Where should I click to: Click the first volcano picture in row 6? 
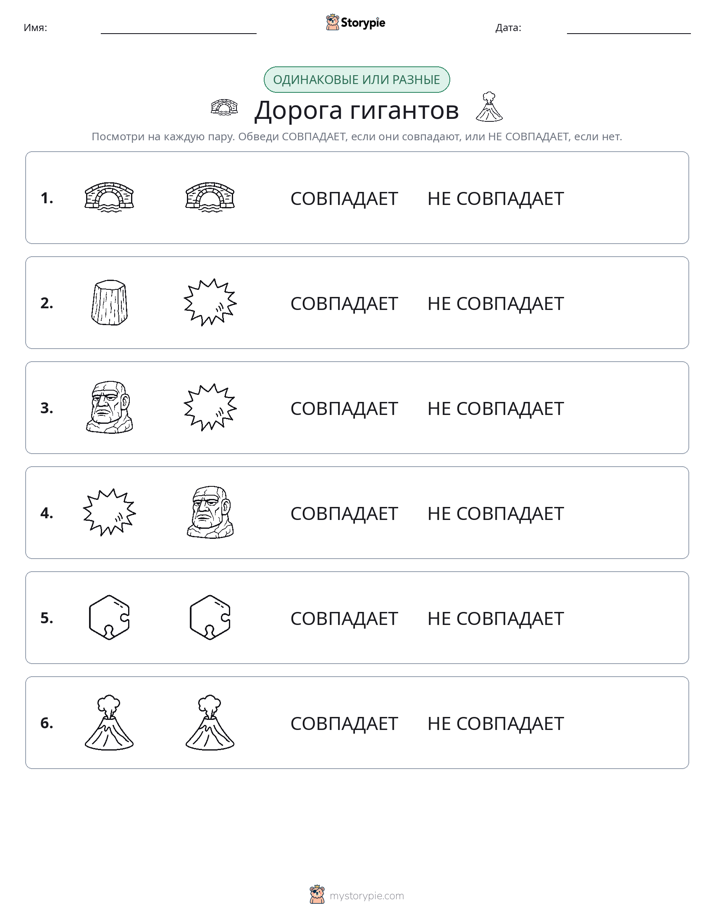(x=110, y=722)
